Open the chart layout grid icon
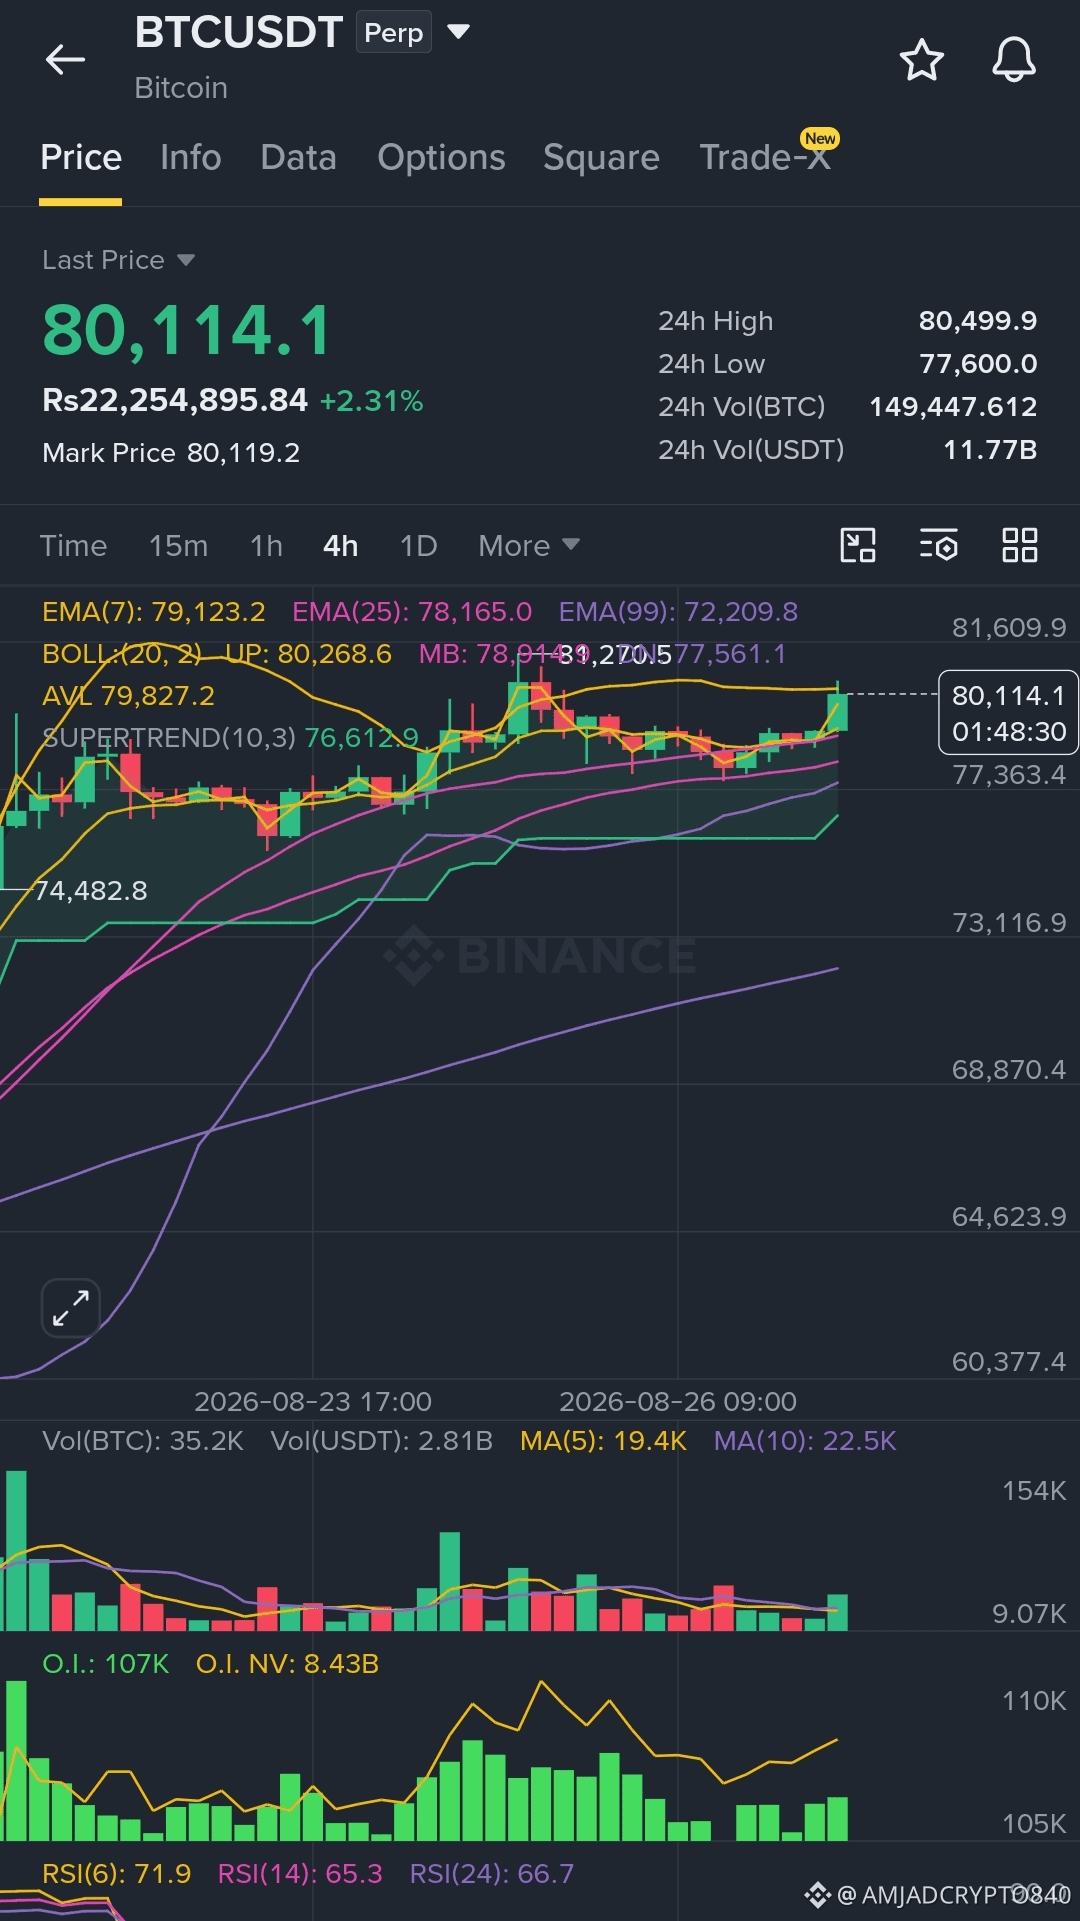 coord(1019,545)
